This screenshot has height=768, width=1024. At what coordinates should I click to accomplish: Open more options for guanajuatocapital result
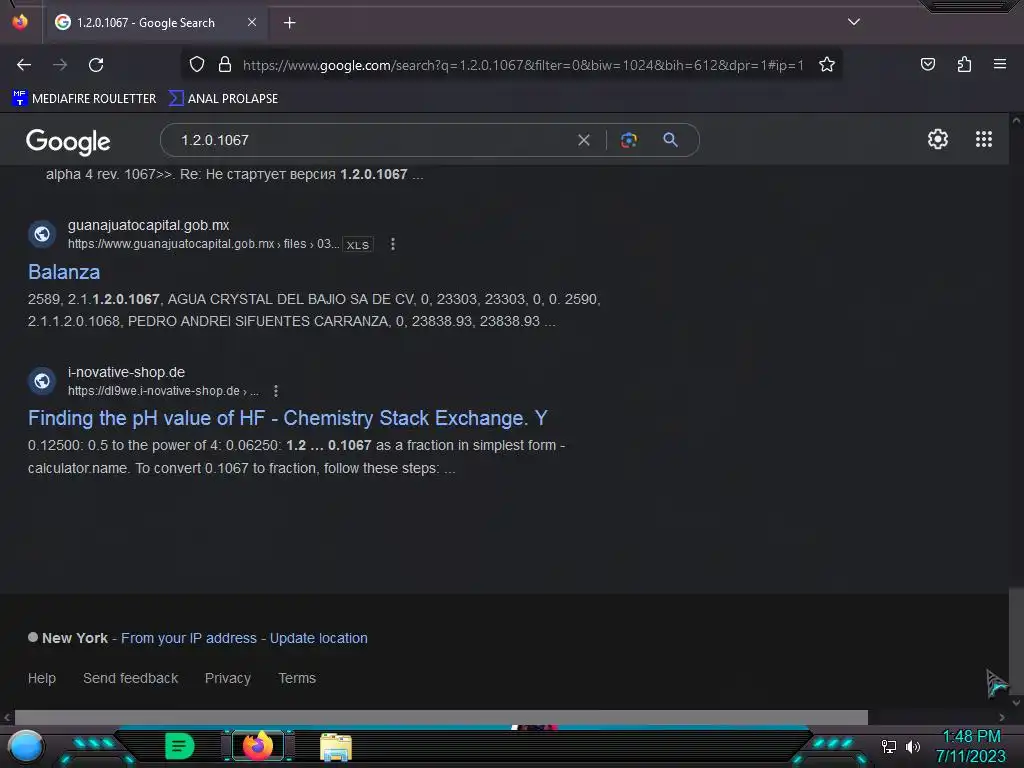click(x=392, y=244)
